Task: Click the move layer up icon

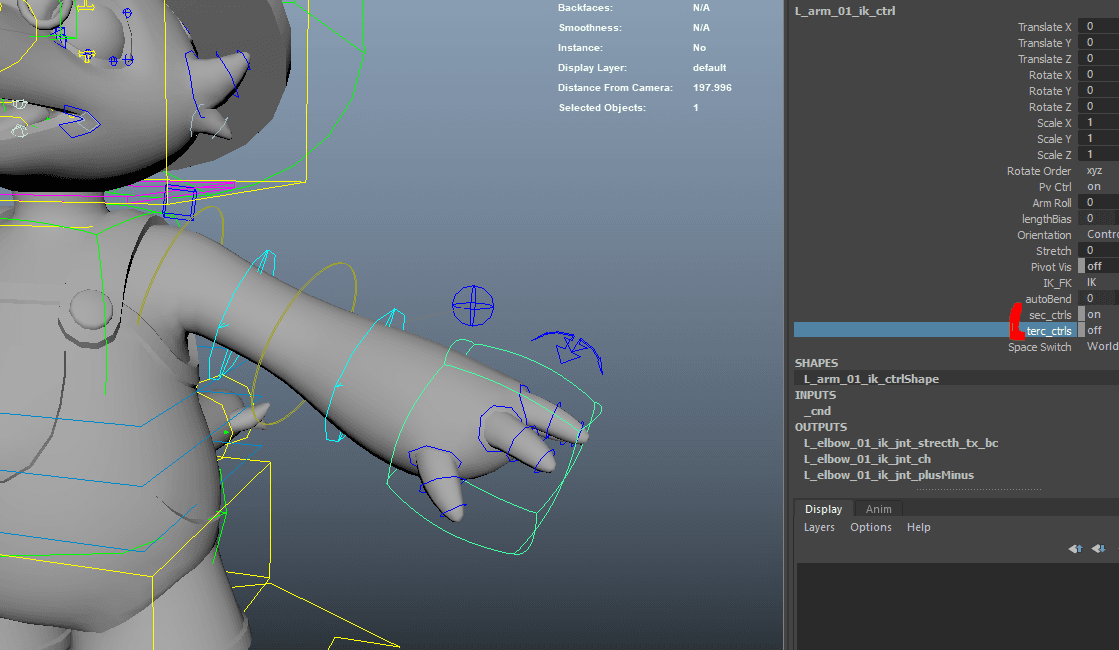Action: 1075,549
